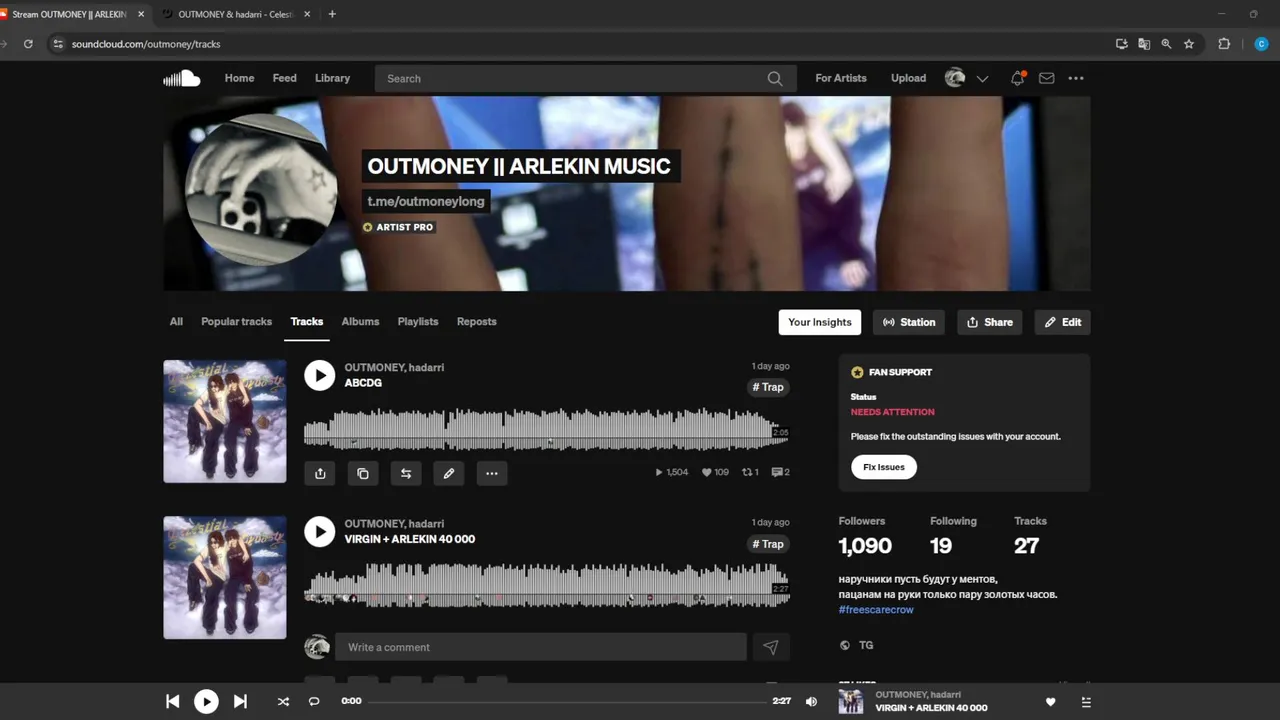This screenshot has width=1280, height=720.
Task: Click the Write a comment field
Action: [x=541, y=647]
